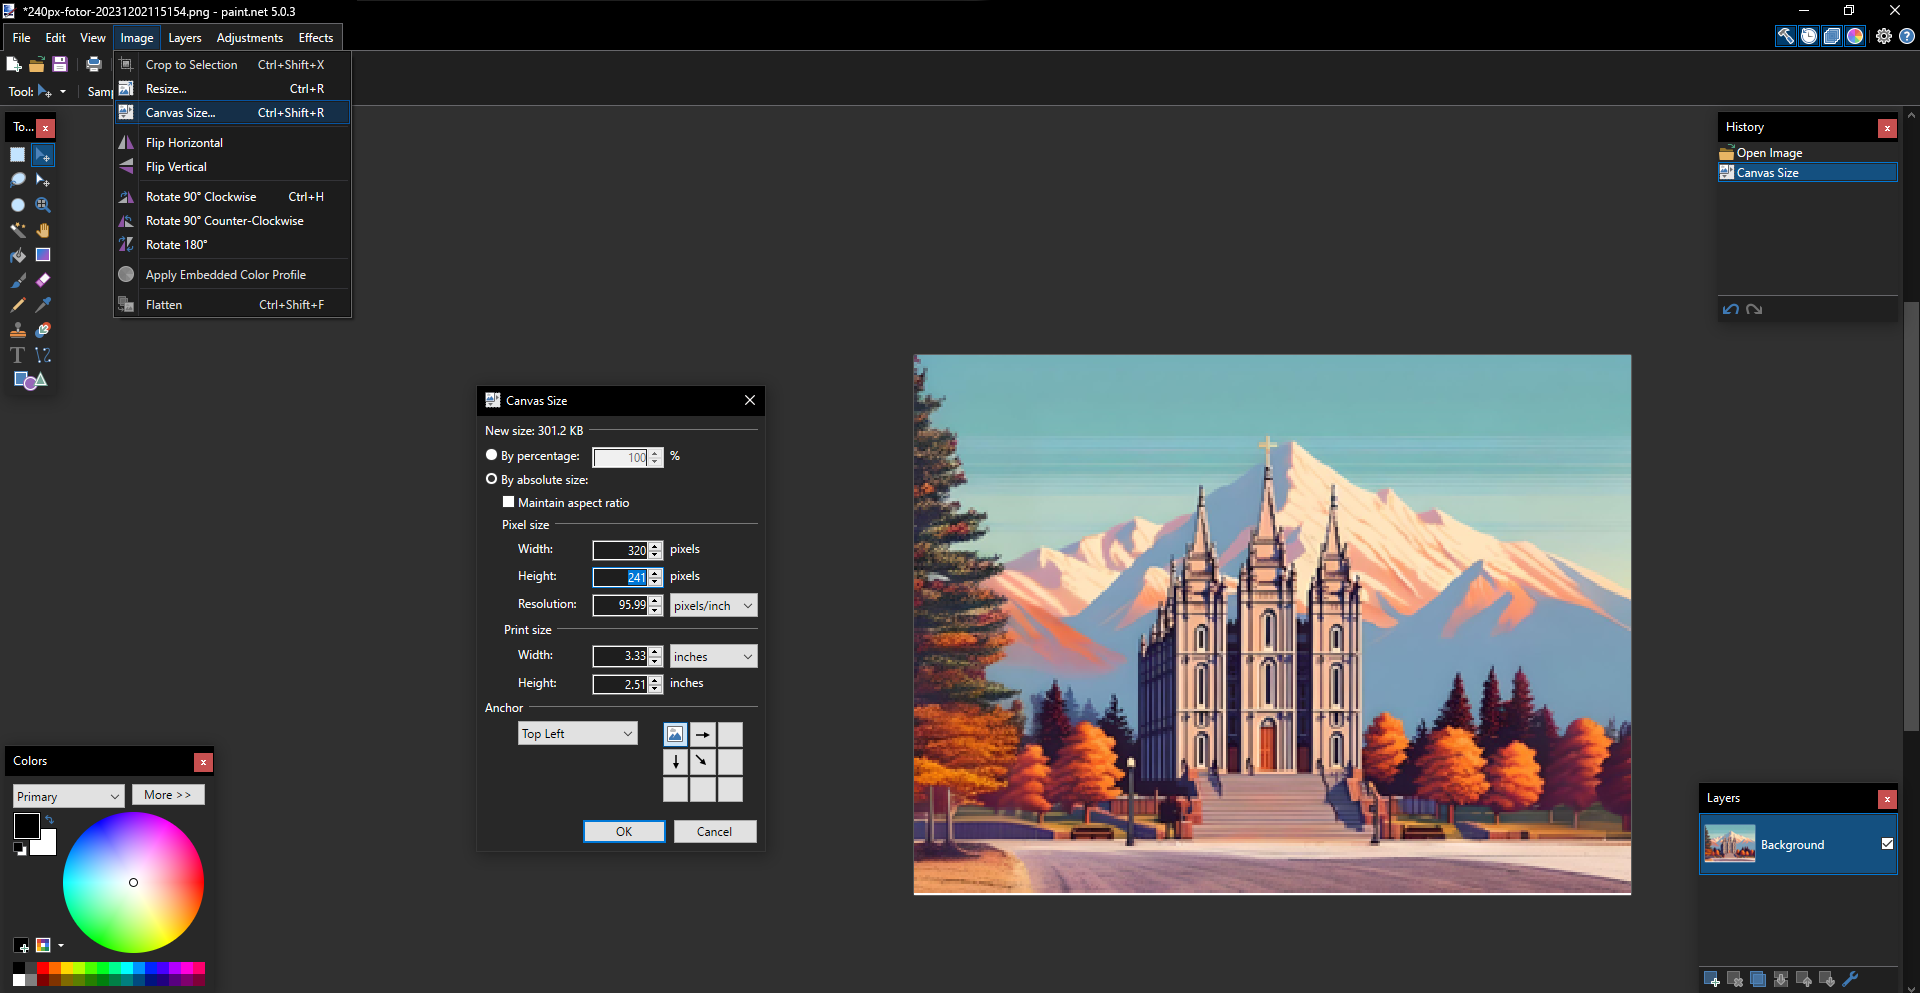This screenshot has height=993, width=1920.
Task: Choose Flatten from Image menu
Action: point(232,305)
